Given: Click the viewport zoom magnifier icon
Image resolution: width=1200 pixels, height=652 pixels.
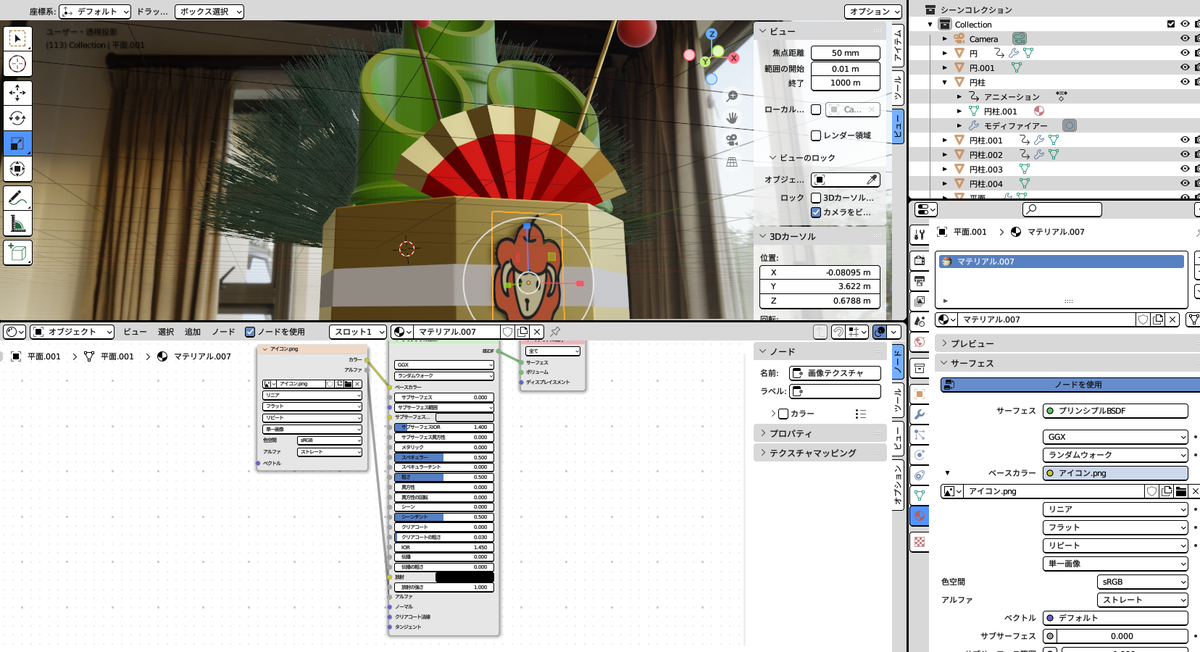Looking at the screenshot, I should [x=732, y=96].
